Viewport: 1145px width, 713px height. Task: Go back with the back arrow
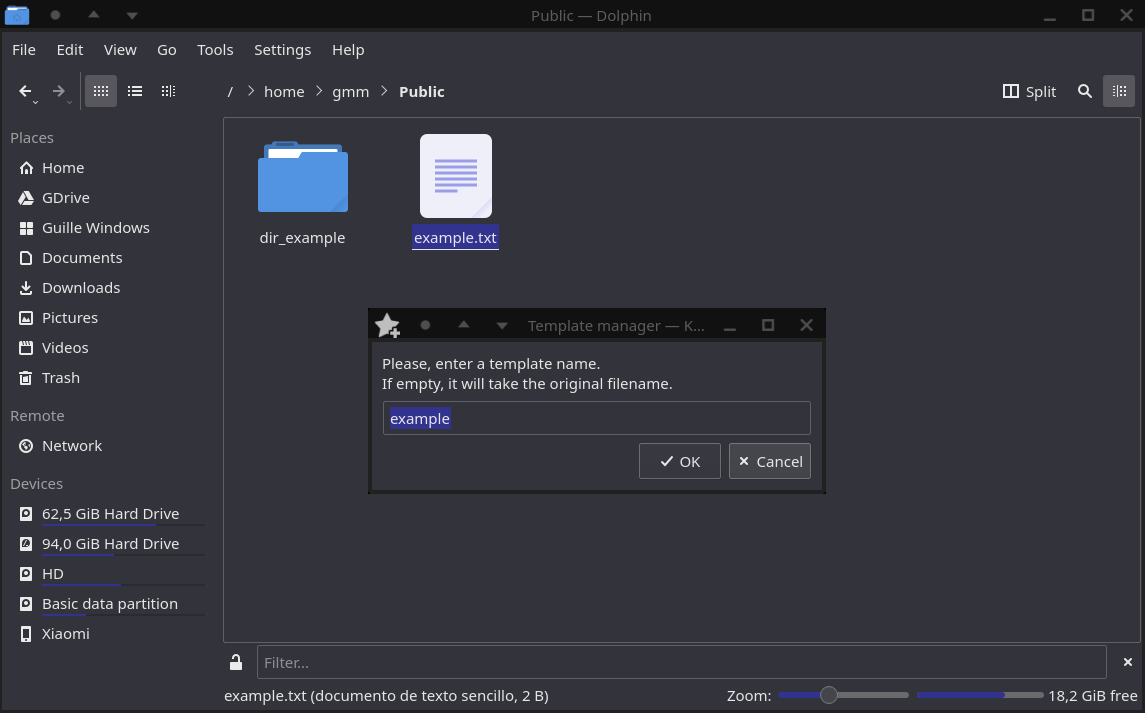(x=25, y=91)
